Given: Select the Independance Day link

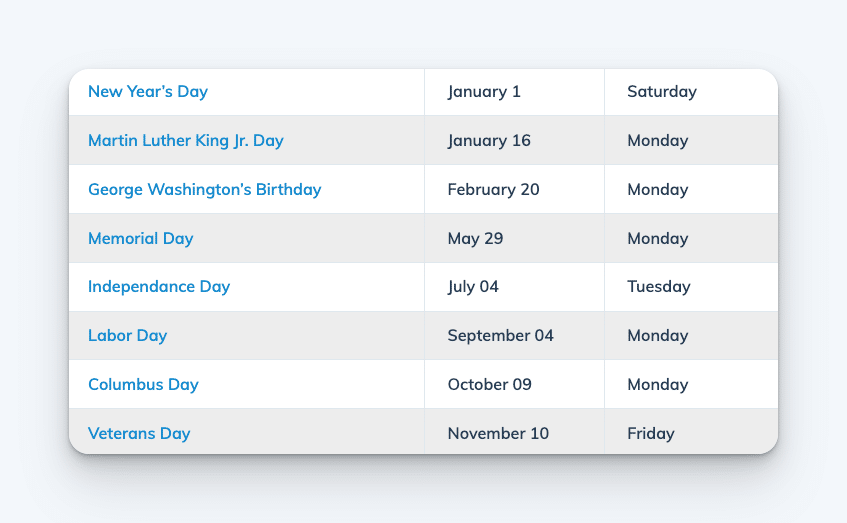Looking at the screenshot, I should [x=159, y=286].
